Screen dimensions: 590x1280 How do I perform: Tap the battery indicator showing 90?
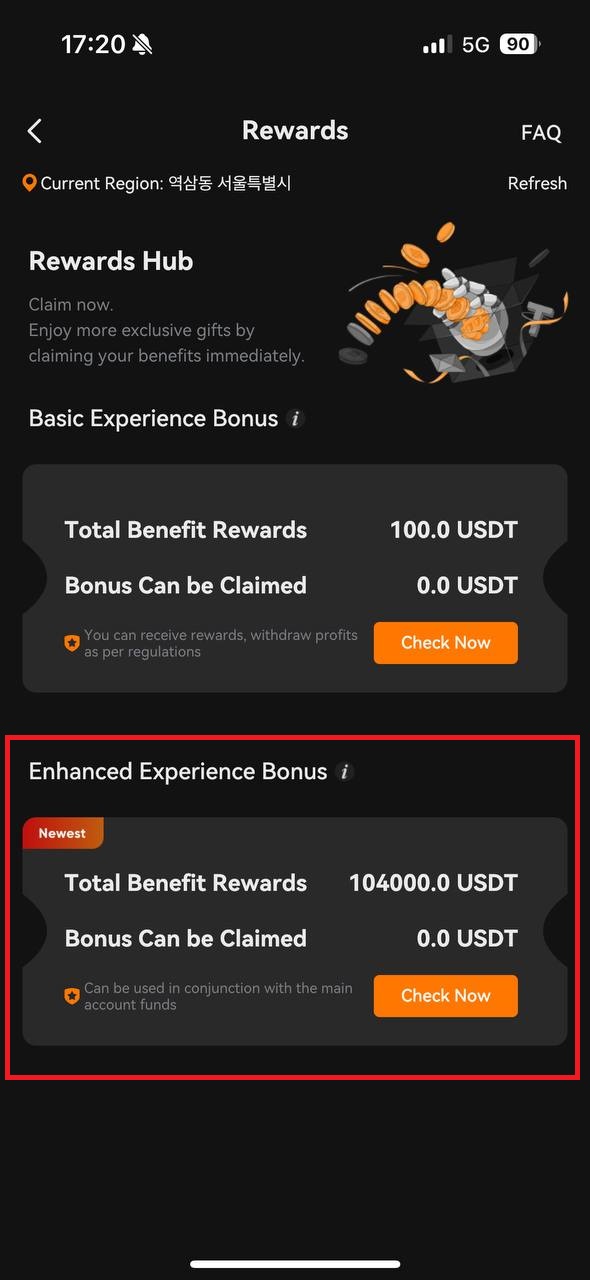519,44
